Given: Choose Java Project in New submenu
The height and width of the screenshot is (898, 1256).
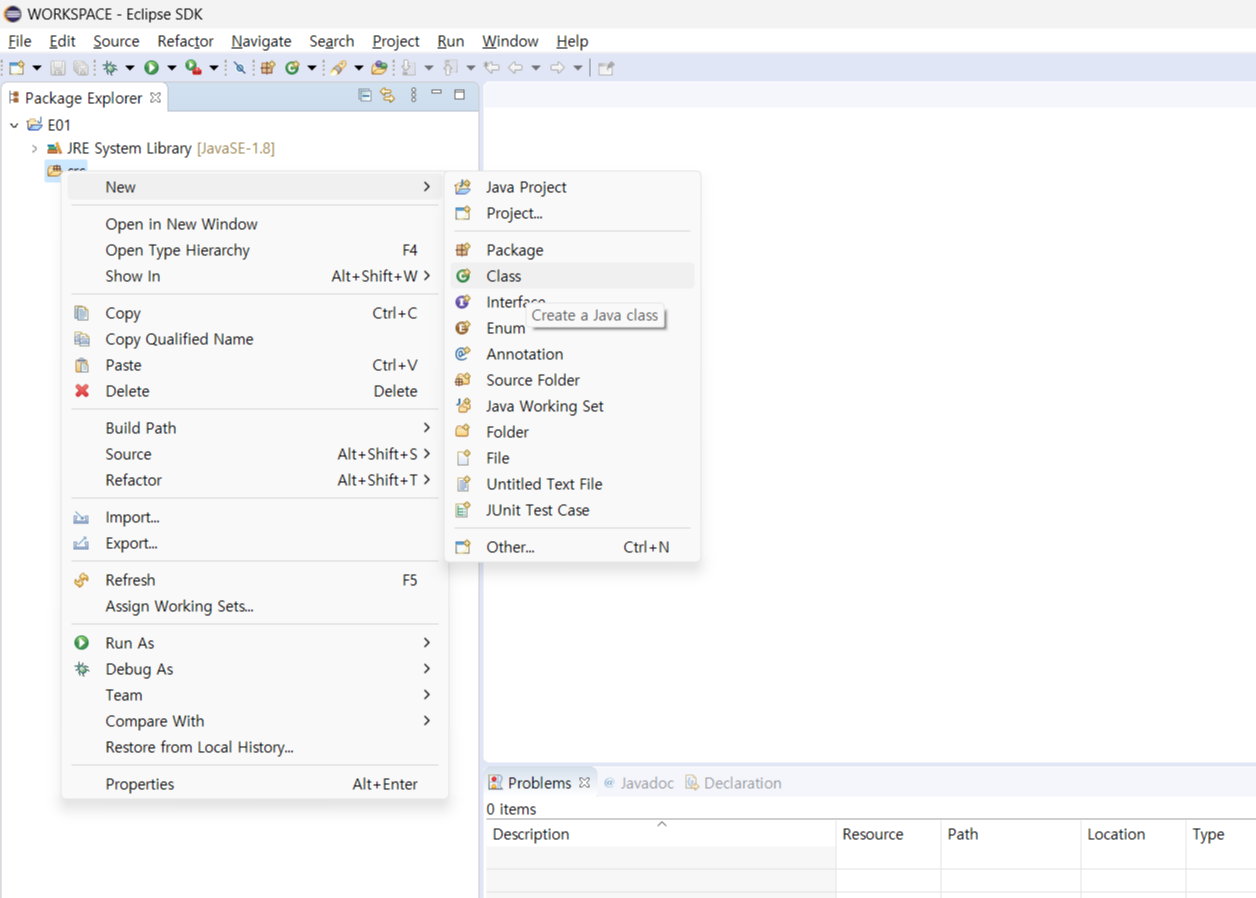Looking at the screenshot, I should point(572,187).
